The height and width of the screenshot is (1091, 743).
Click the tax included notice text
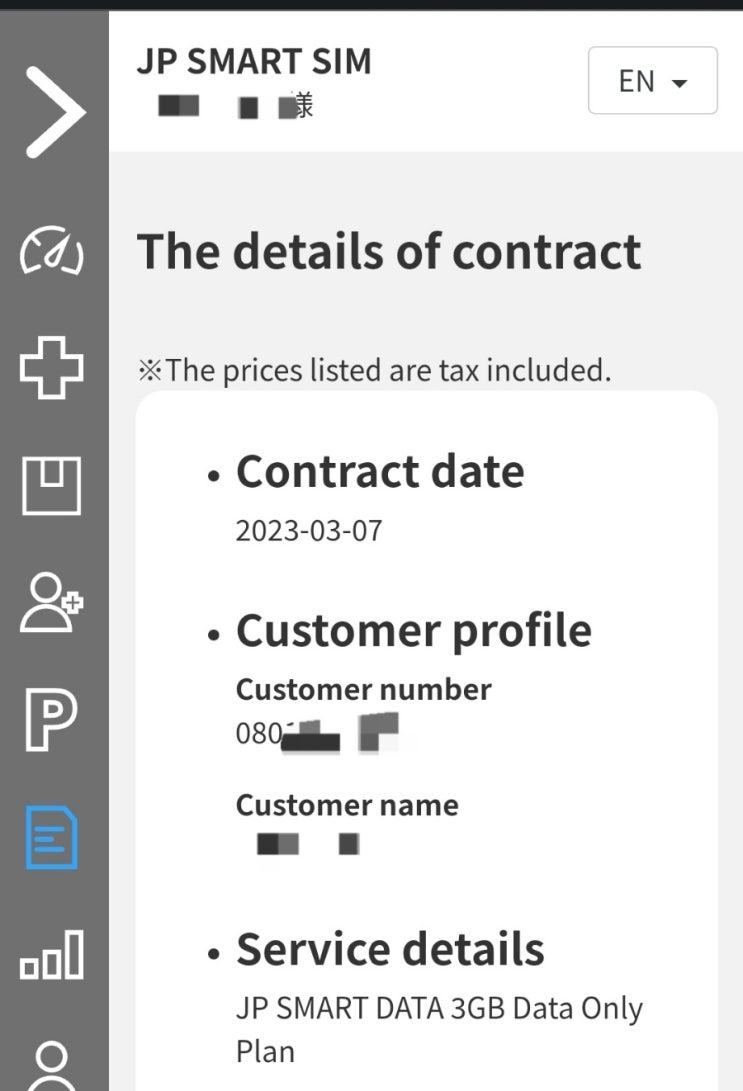(374, 371)
